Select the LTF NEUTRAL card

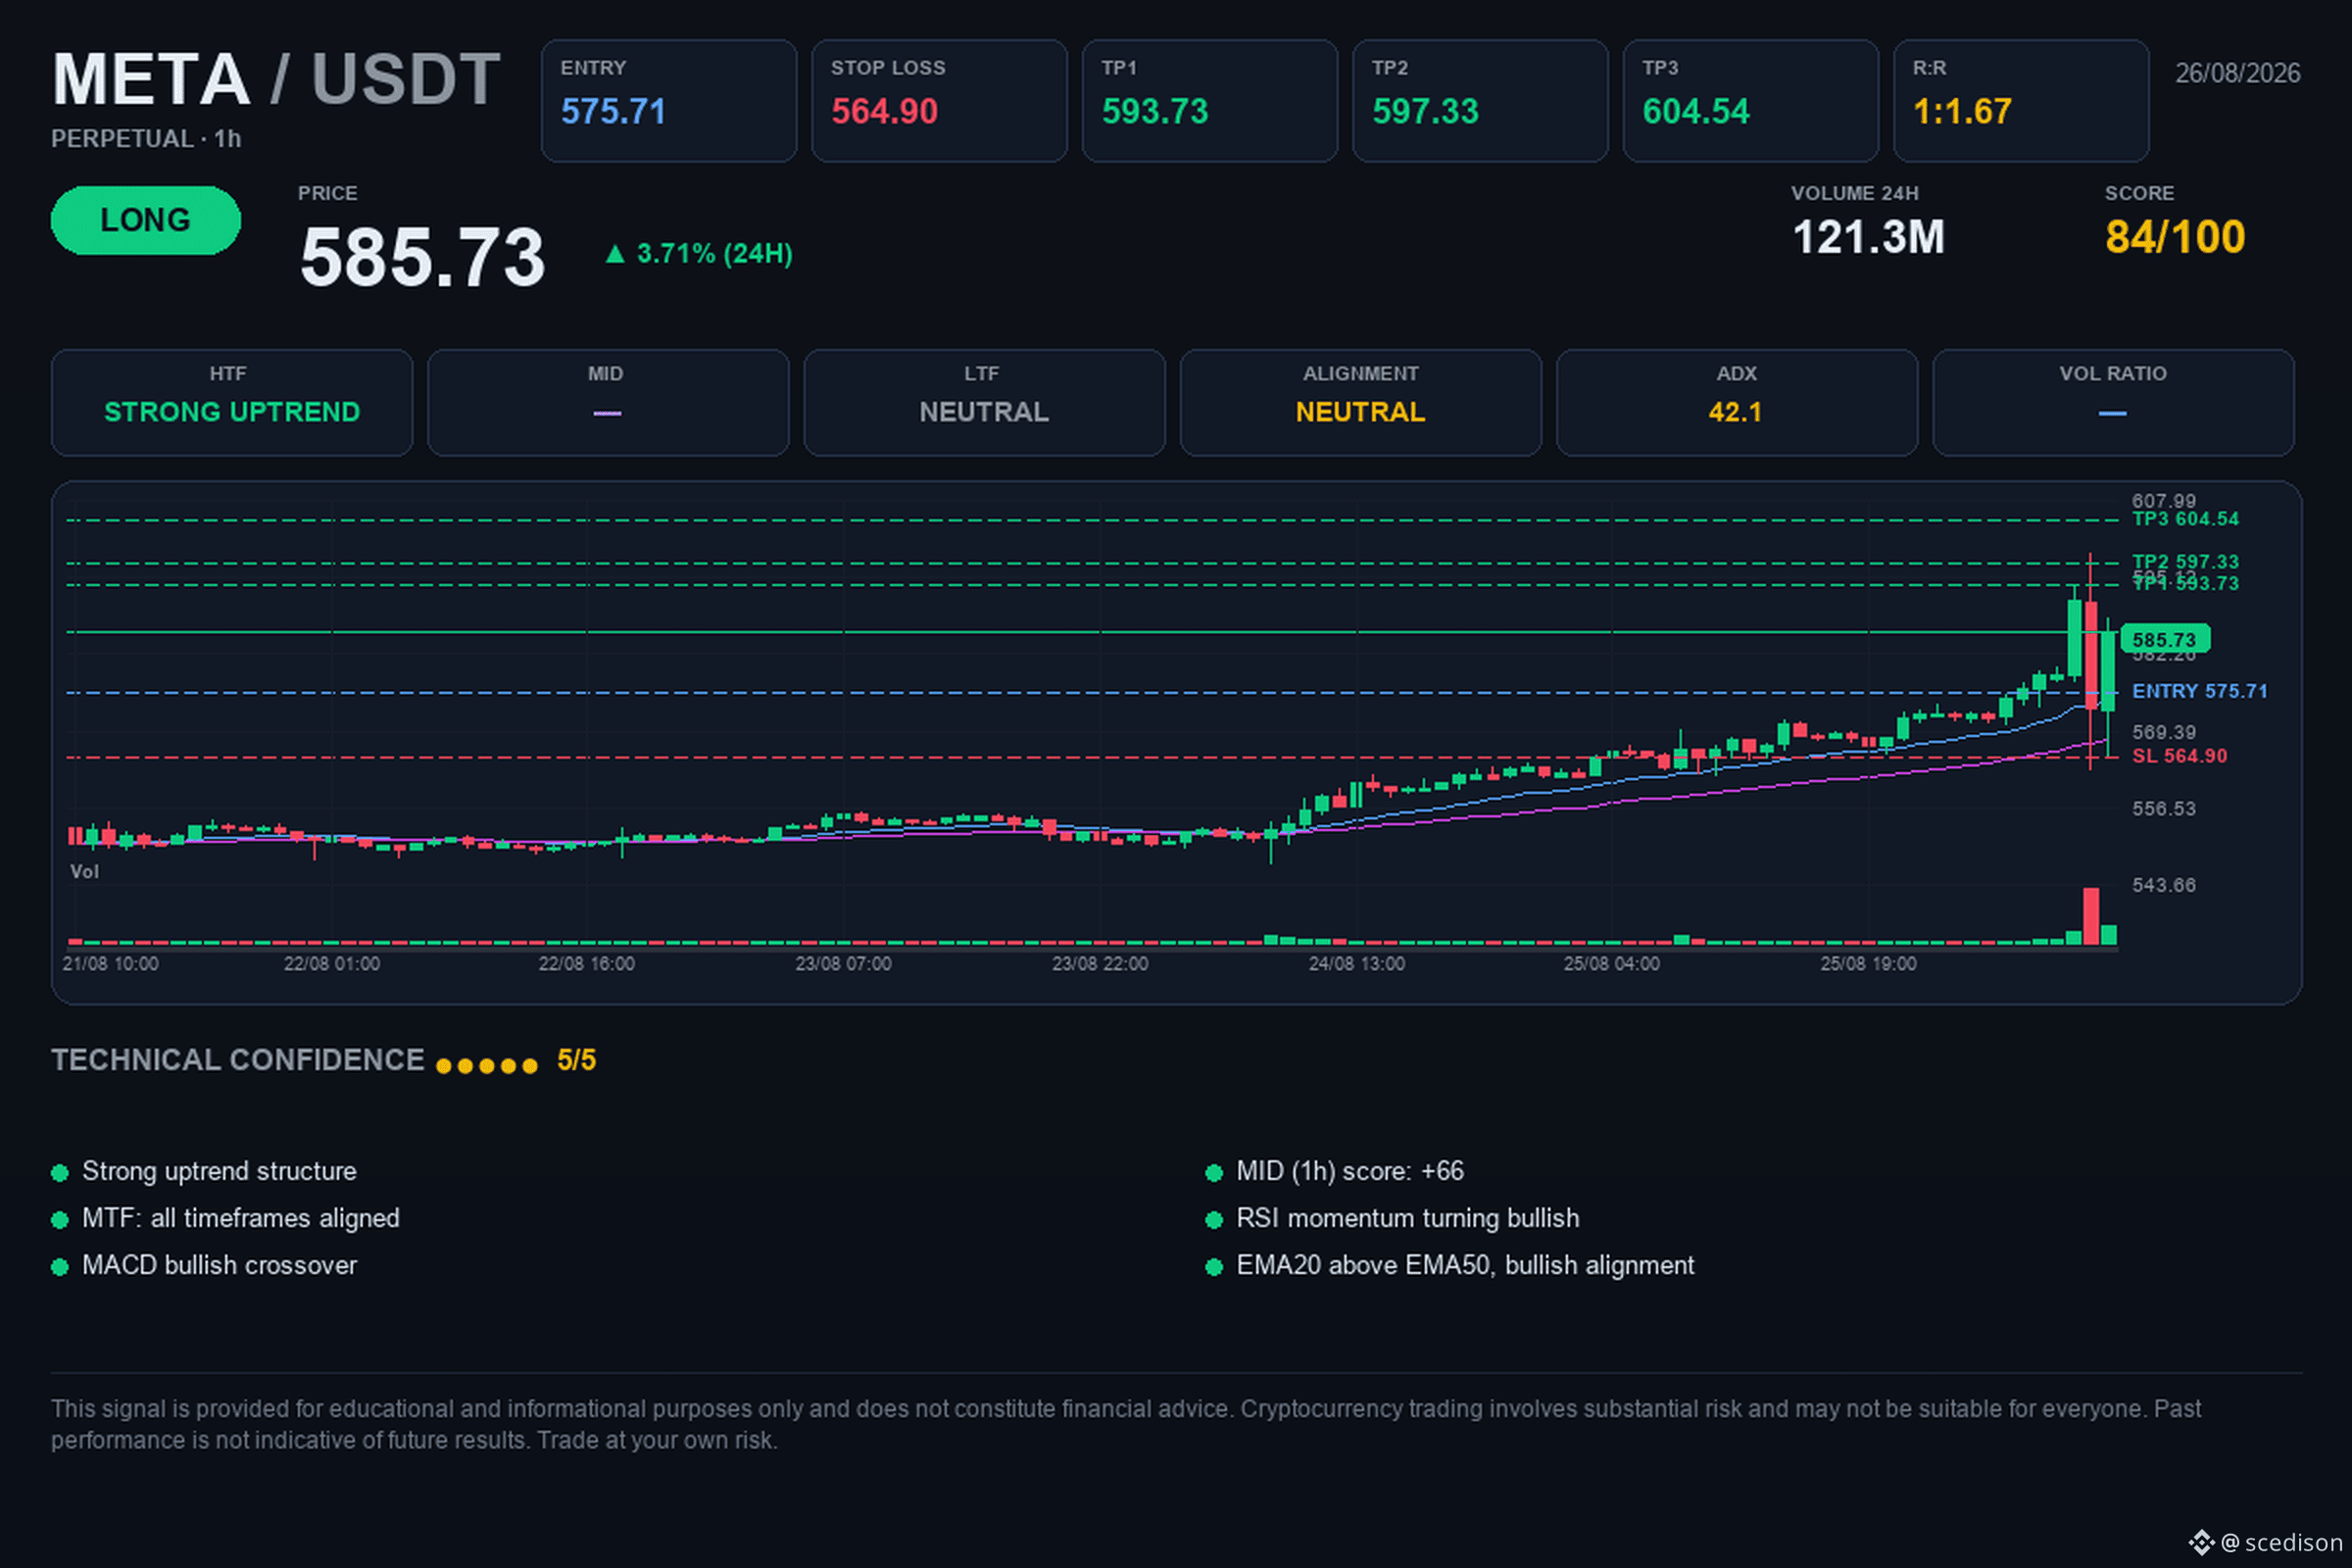[x=985, y=403]
